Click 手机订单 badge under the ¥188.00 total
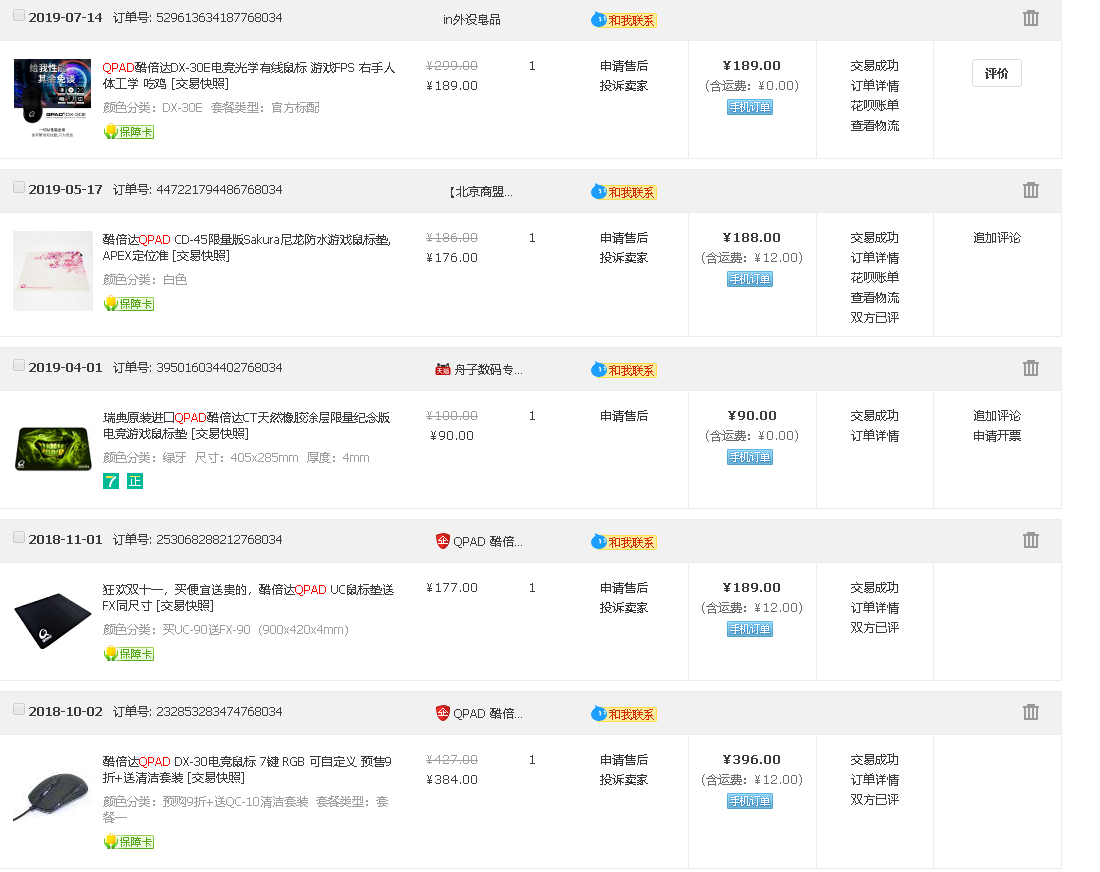 (x=750, y=279)
